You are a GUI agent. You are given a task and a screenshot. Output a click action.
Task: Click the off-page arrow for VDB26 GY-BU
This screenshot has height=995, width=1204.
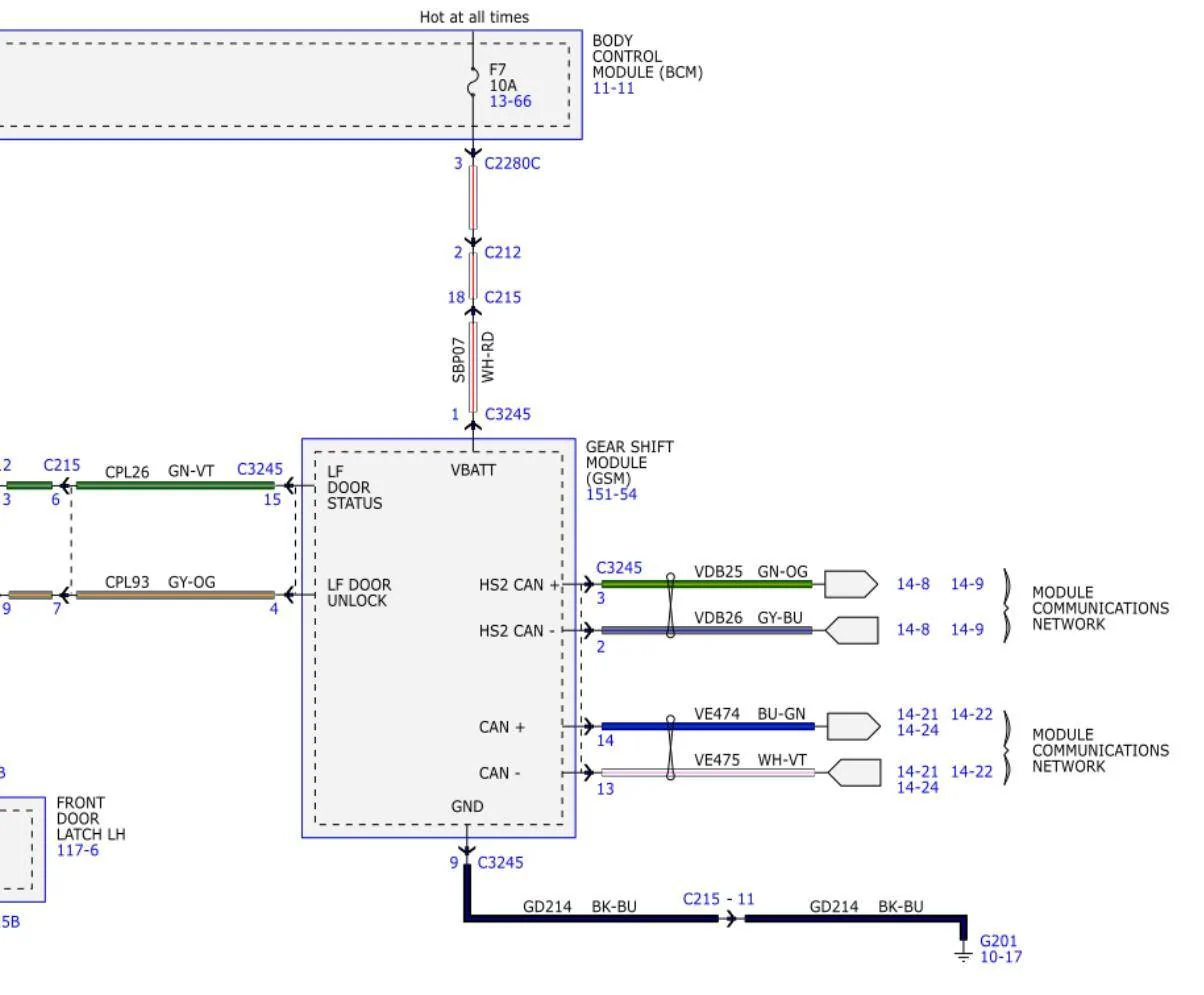[x=851, y=630]
